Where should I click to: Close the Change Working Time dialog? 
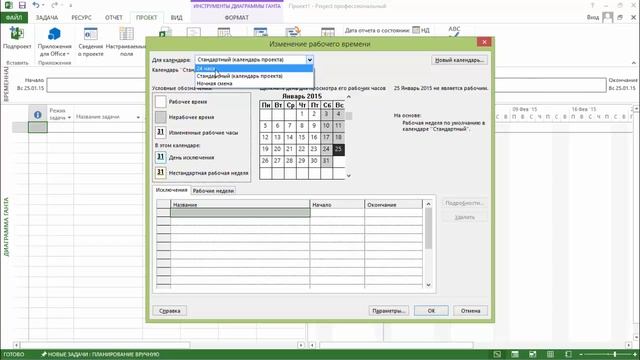484,42
